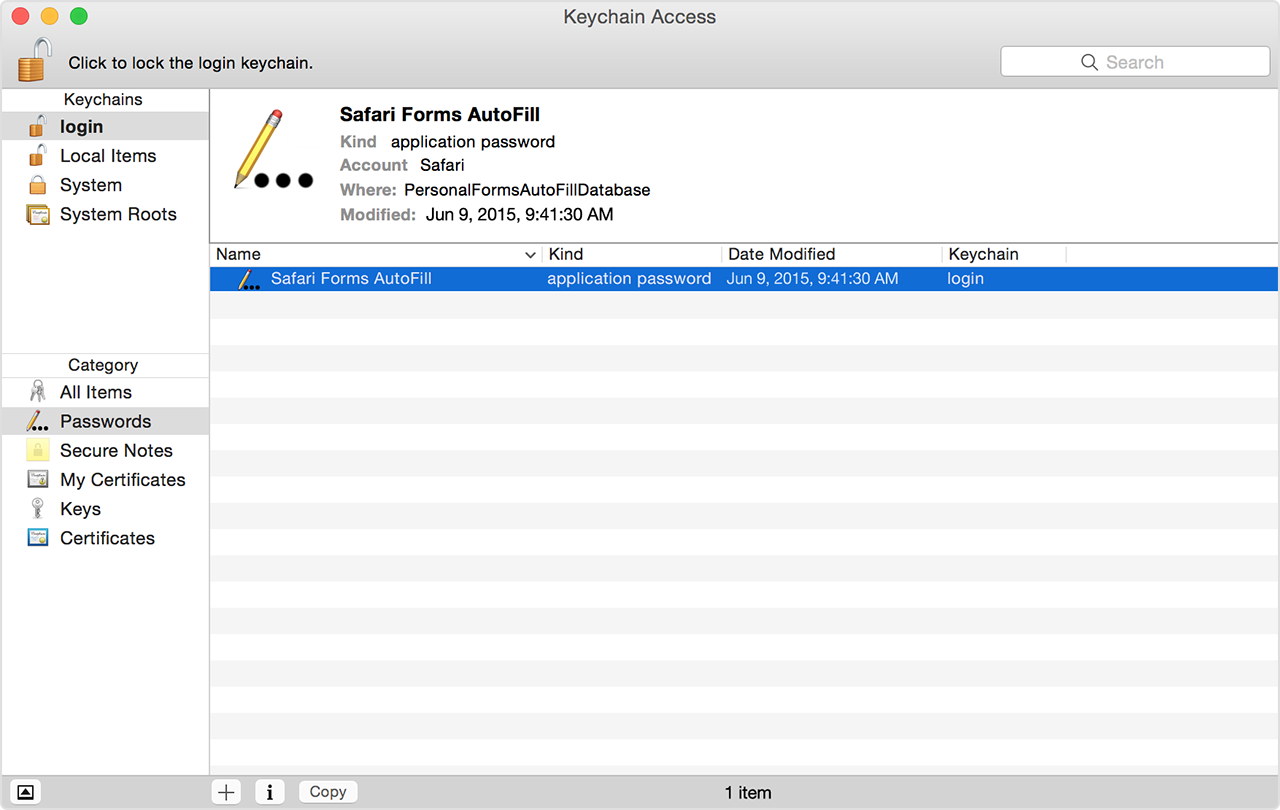This screenshot has height=810, width=1280.
Task: Show the Passwords category
Action: pyautogui.click(x=105, y=421)
